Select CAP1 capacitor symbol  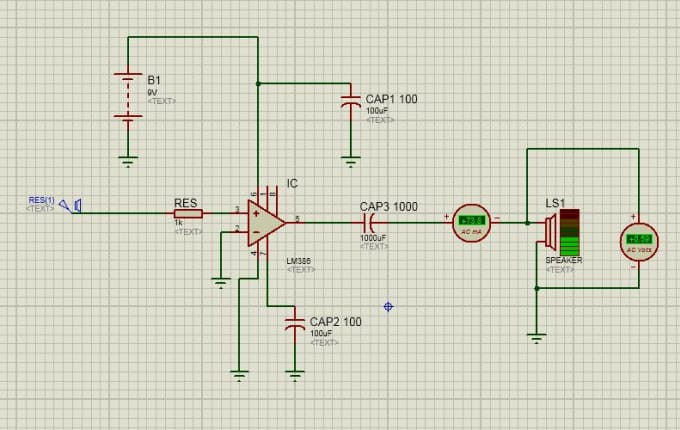[x=351, y=102]
